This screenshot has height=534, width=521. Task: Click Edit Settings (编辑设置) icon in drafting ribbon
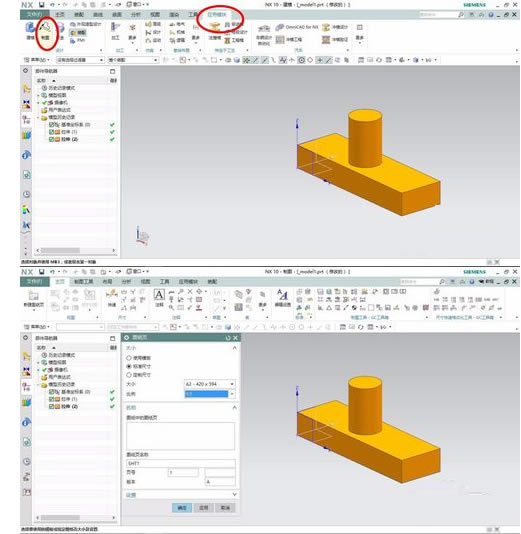coord(283,298)
